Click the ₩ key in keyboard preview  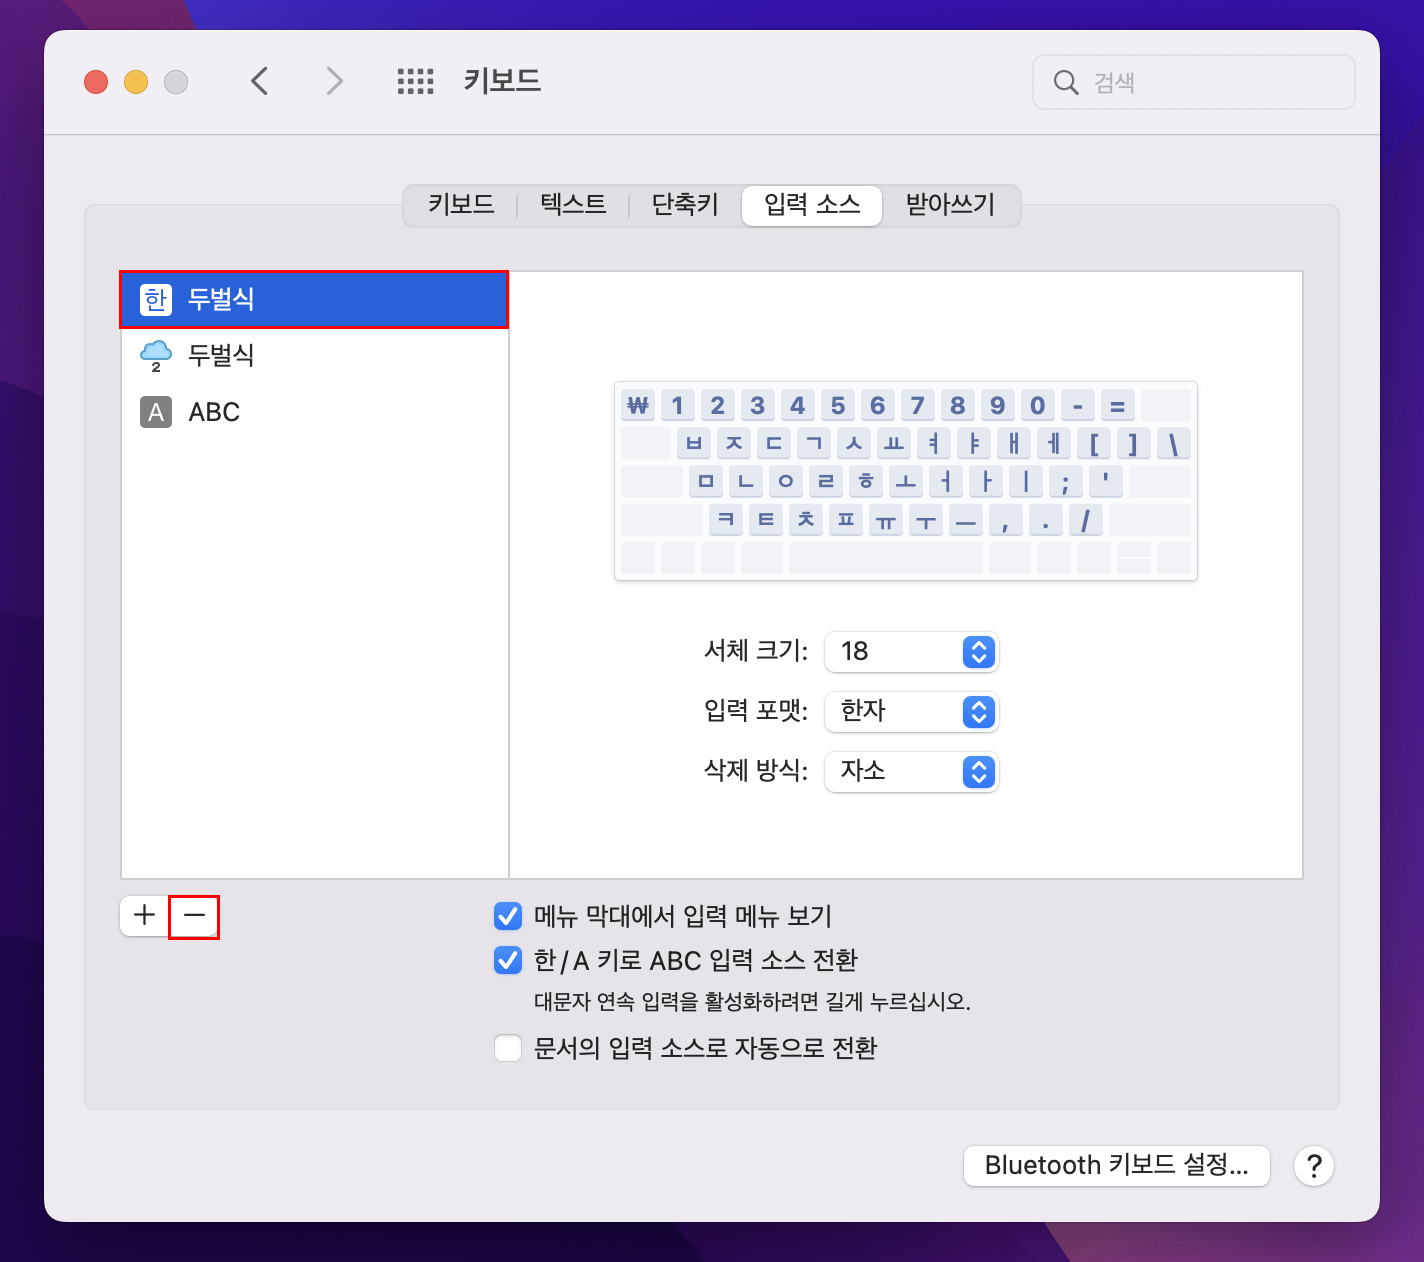coord(638,405)
